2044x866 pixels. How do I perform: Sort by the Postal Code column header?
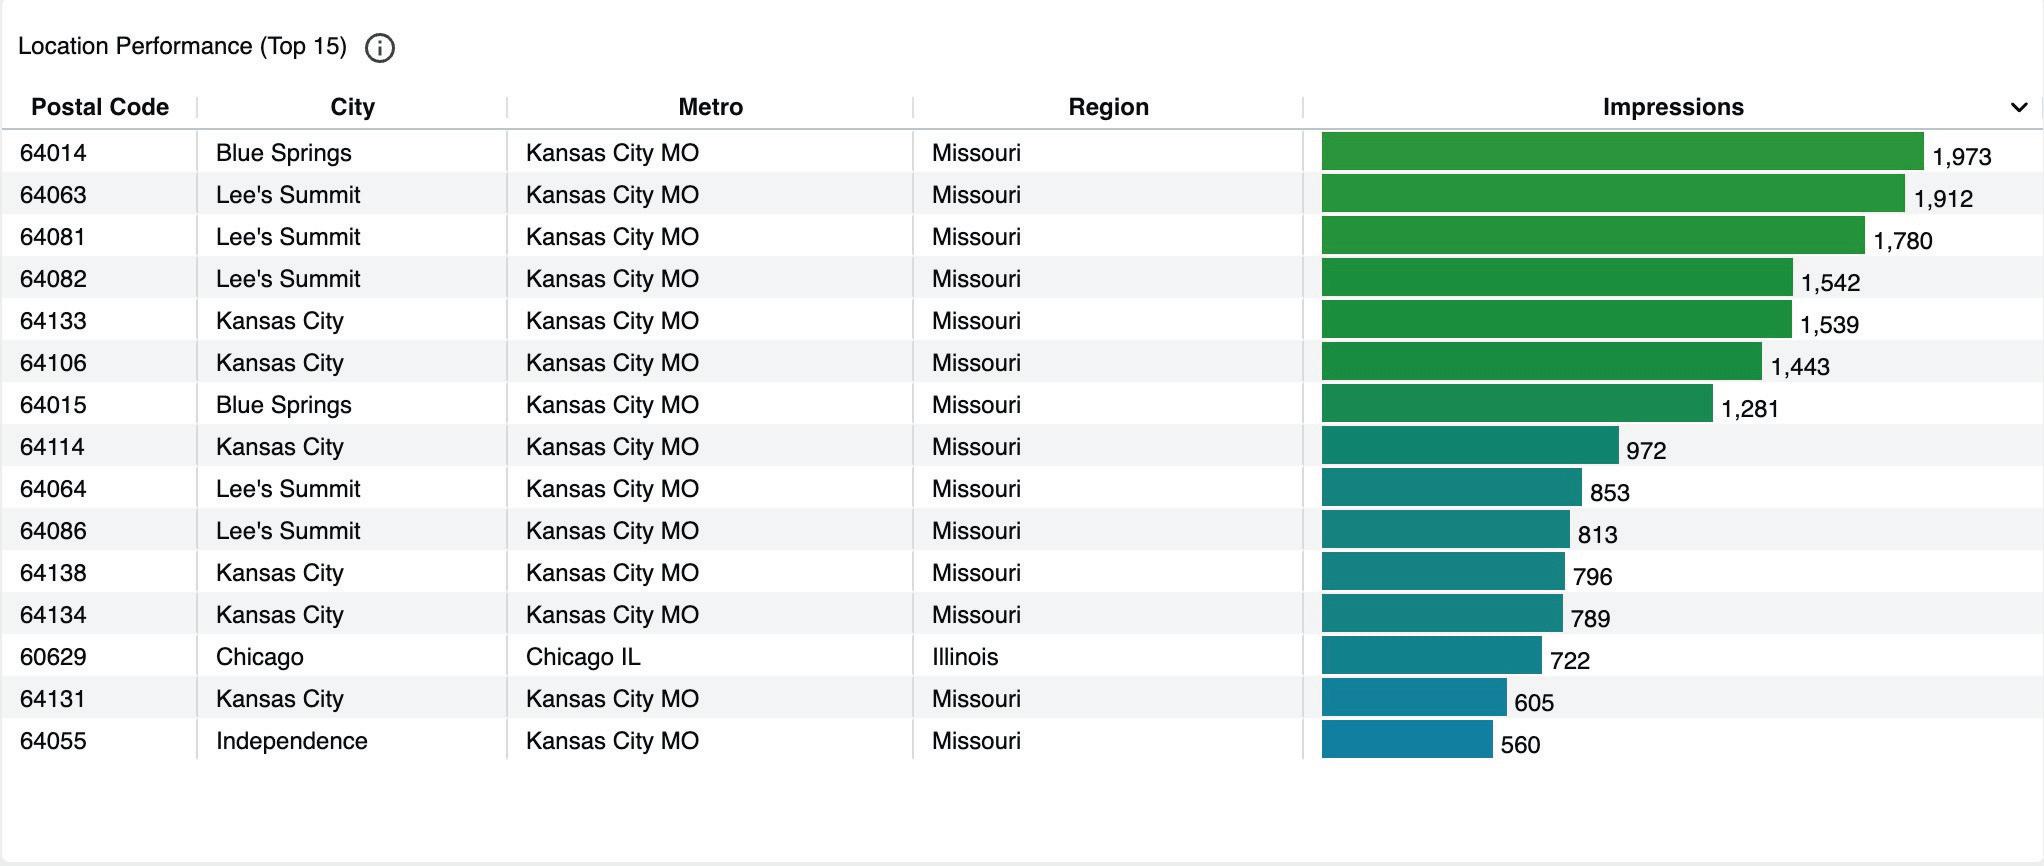point(100,107)
